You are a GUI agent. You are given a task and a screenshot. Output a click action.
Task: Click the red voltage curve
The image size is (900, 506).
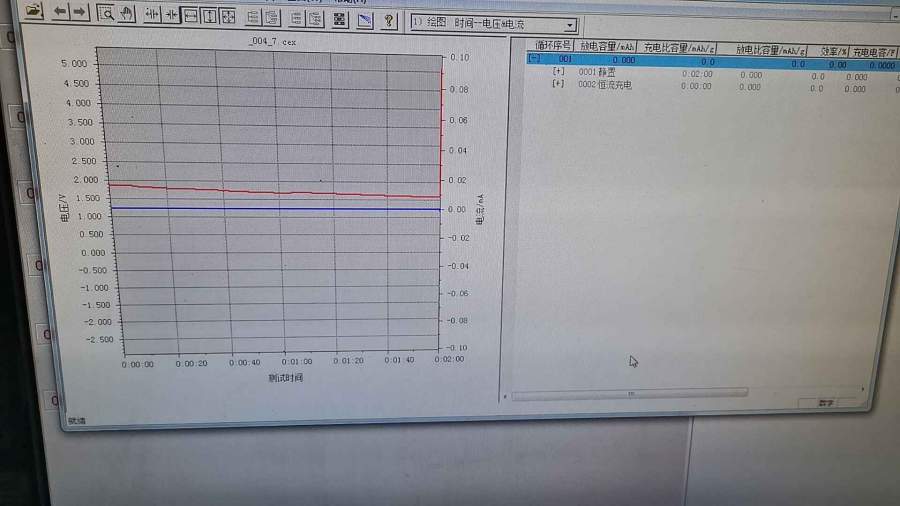point(276,192)
